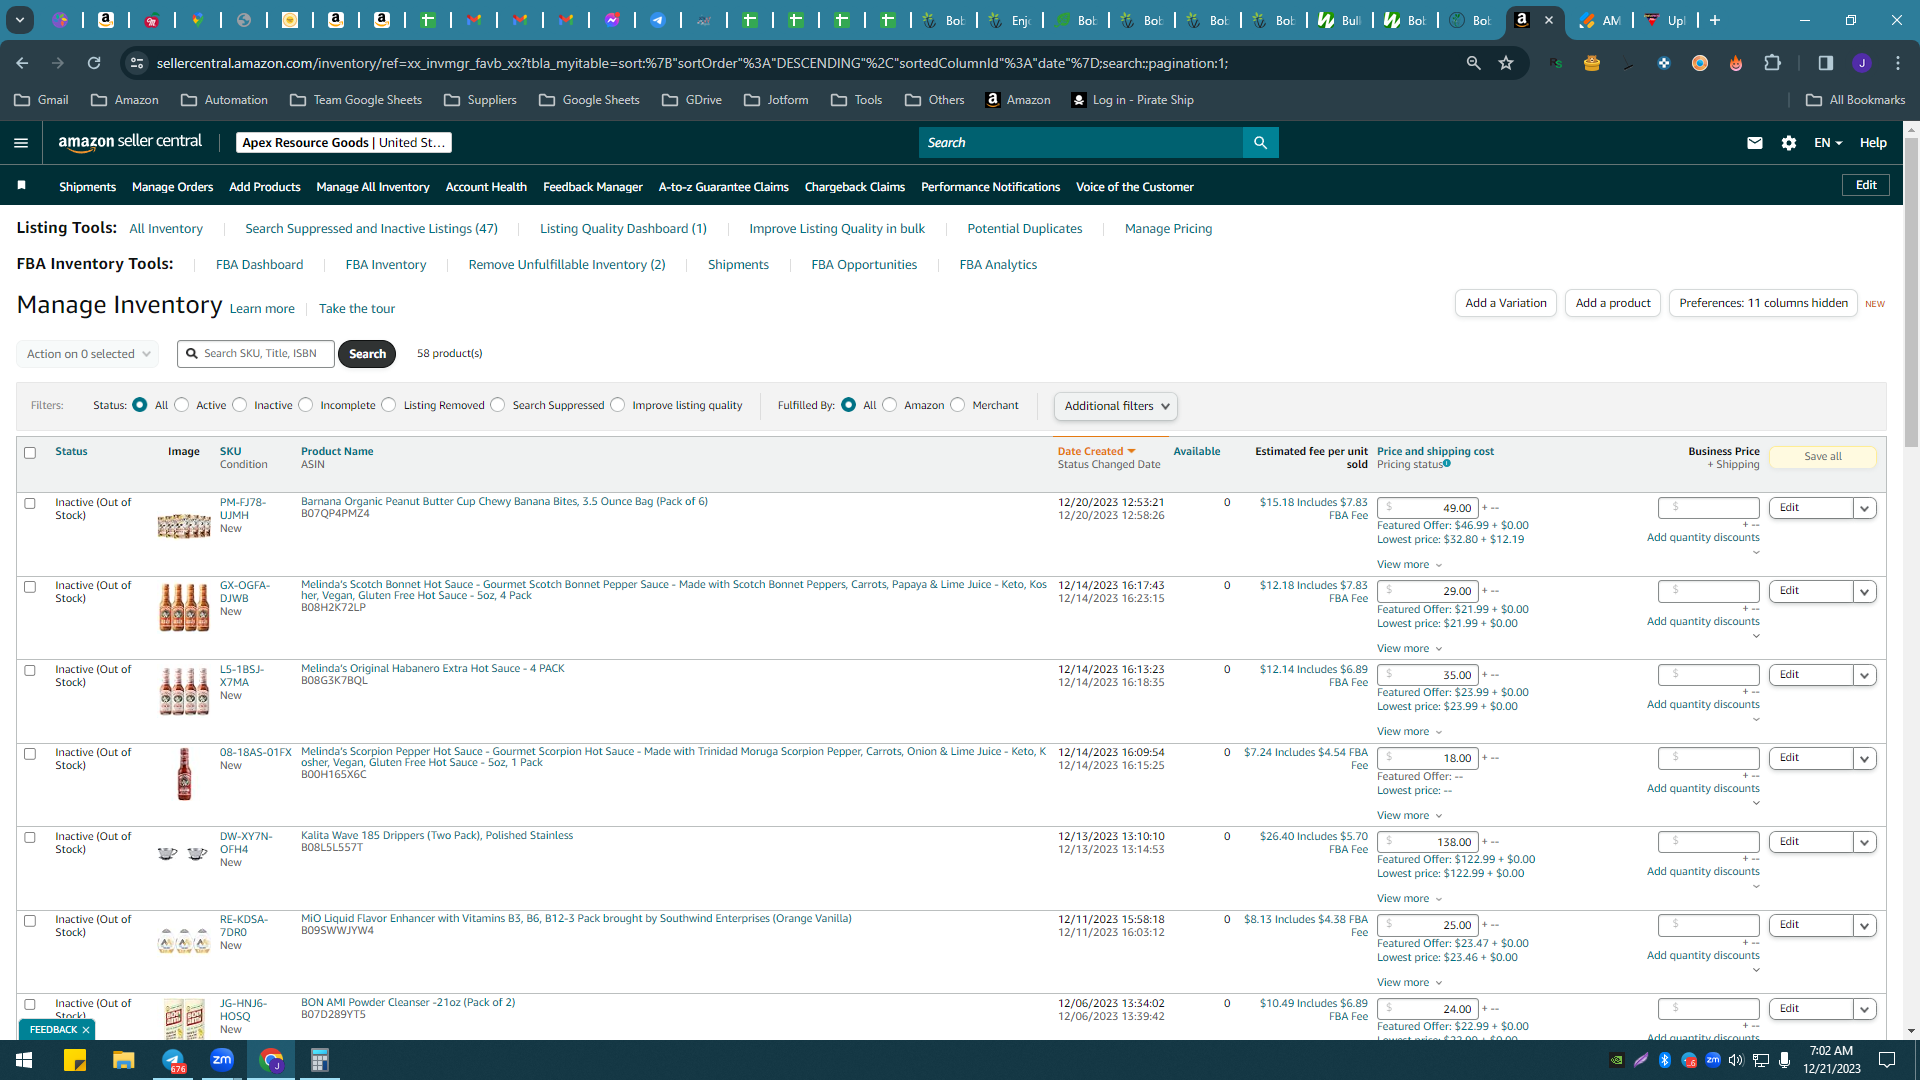Choose Search Suppressed radio filter
1920x1080 pixels.
click(498, 405)
